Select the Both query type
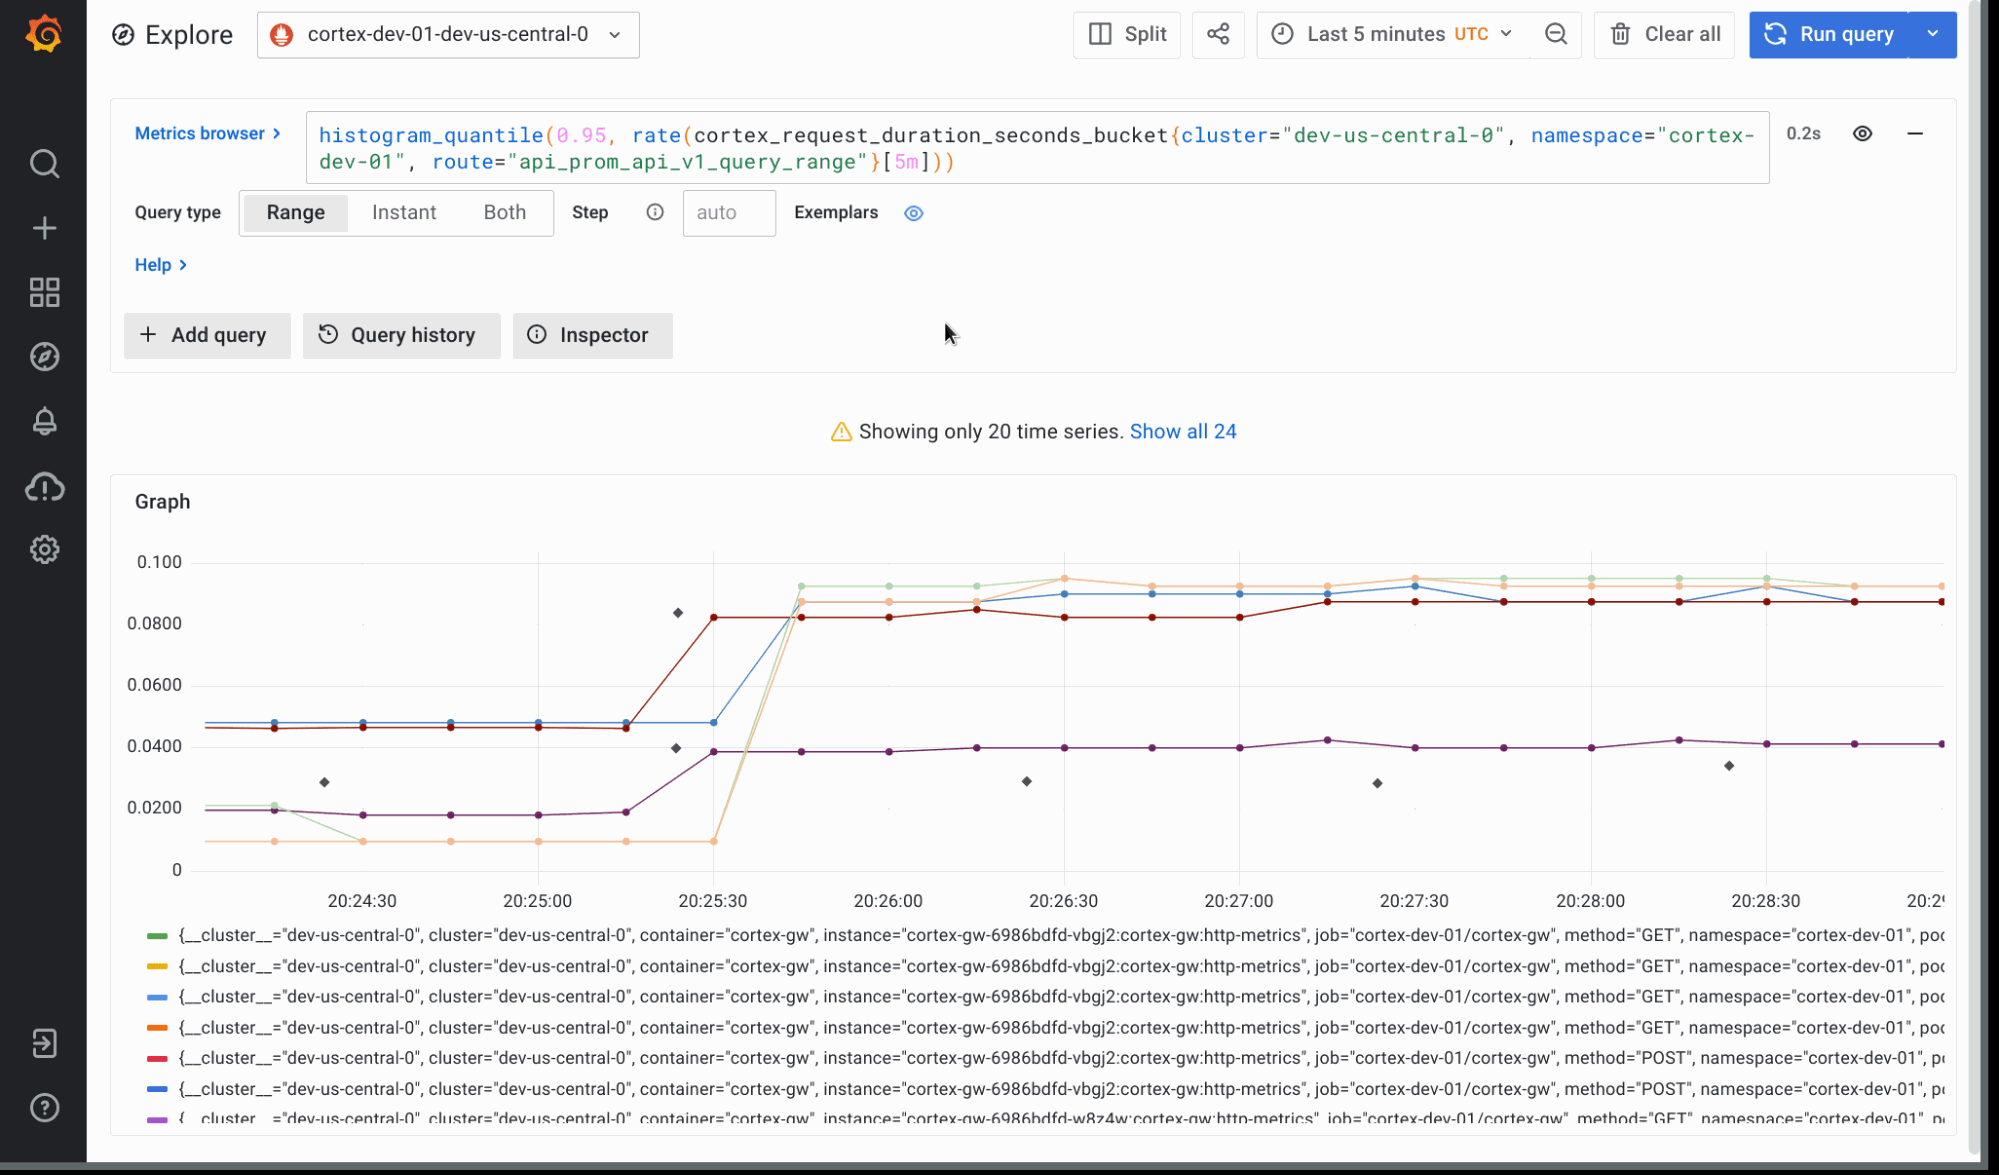 pyautogui.click(x=504, y=213)
